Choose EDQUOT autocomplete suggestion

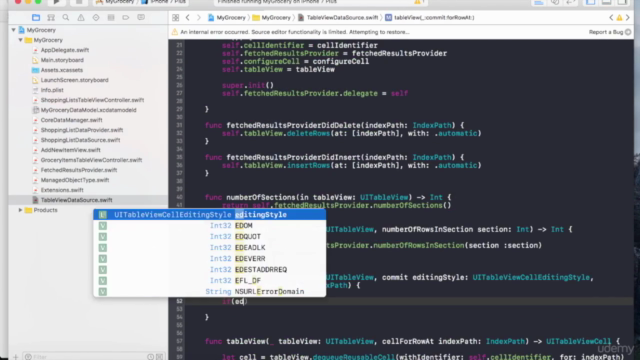tap(209, 236)
